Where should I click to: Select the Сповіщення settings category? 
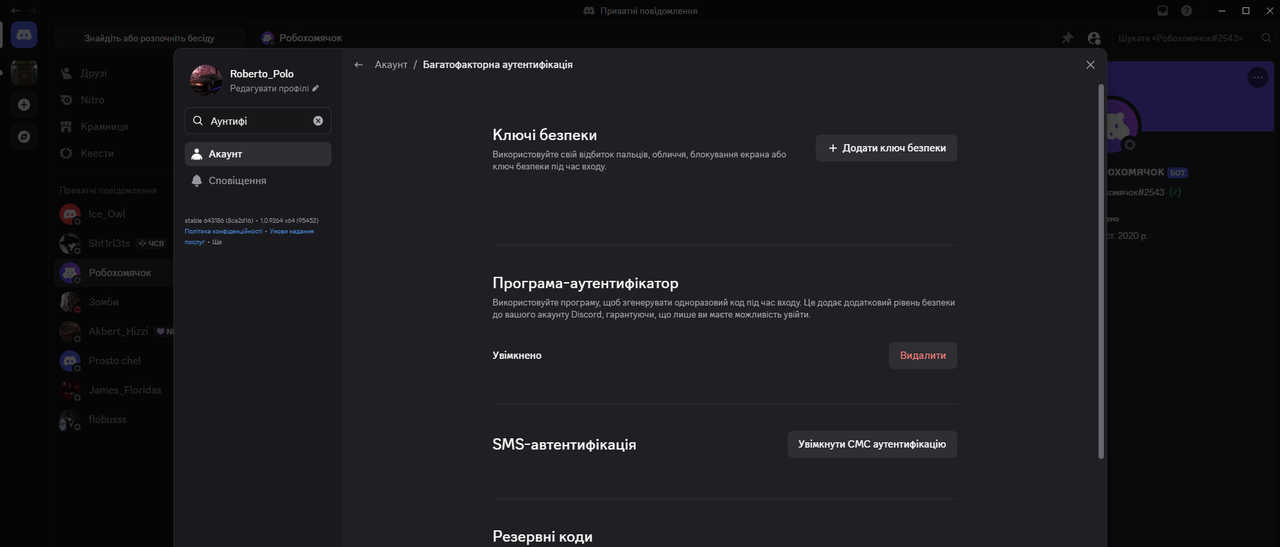pyautogui.click(x=258, y=181)
